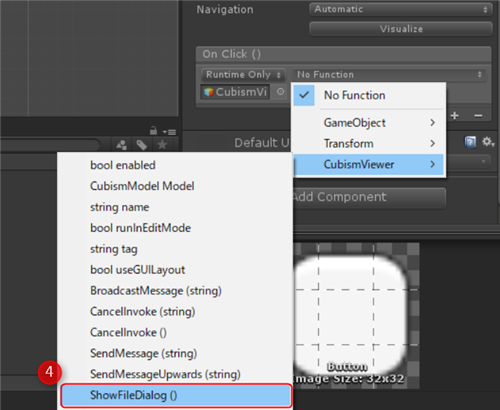Add a new On Click event with plus
This screenshot has height=410, width=500.
(x=455, y=116)
